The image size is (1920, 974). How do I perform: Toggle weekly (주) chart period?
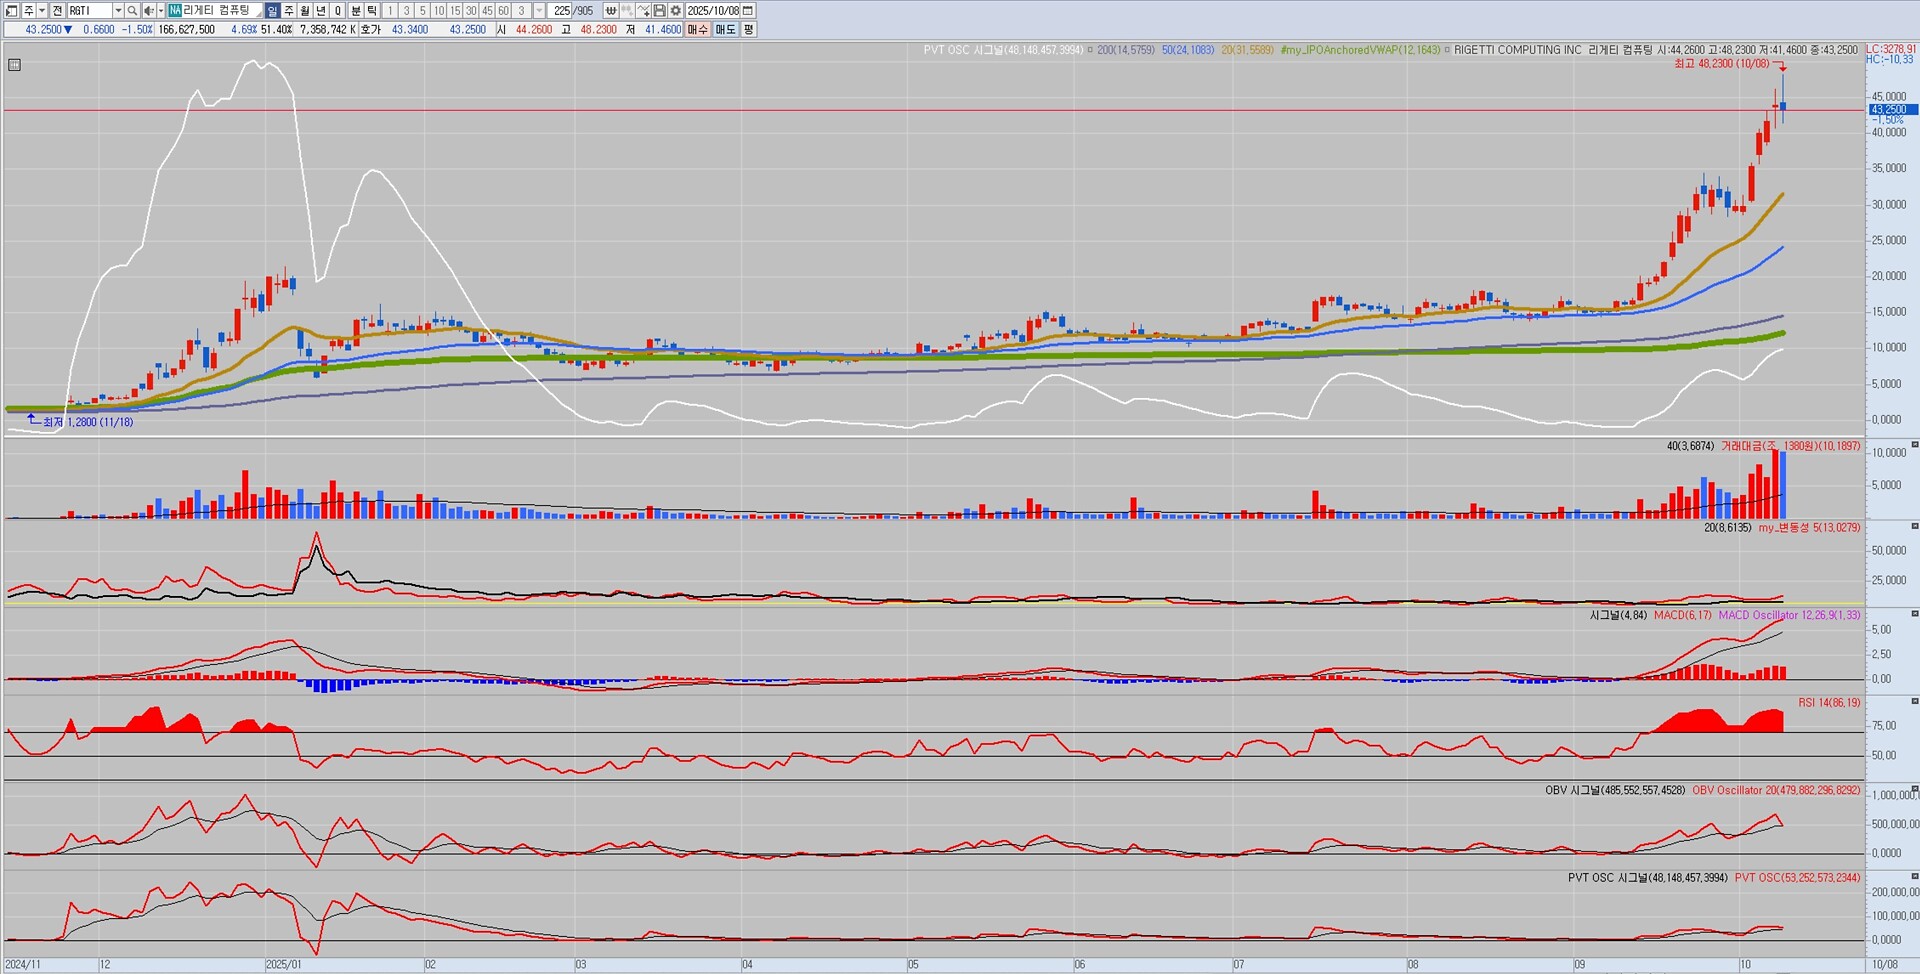pyautogui.click(x=289, y=11)
